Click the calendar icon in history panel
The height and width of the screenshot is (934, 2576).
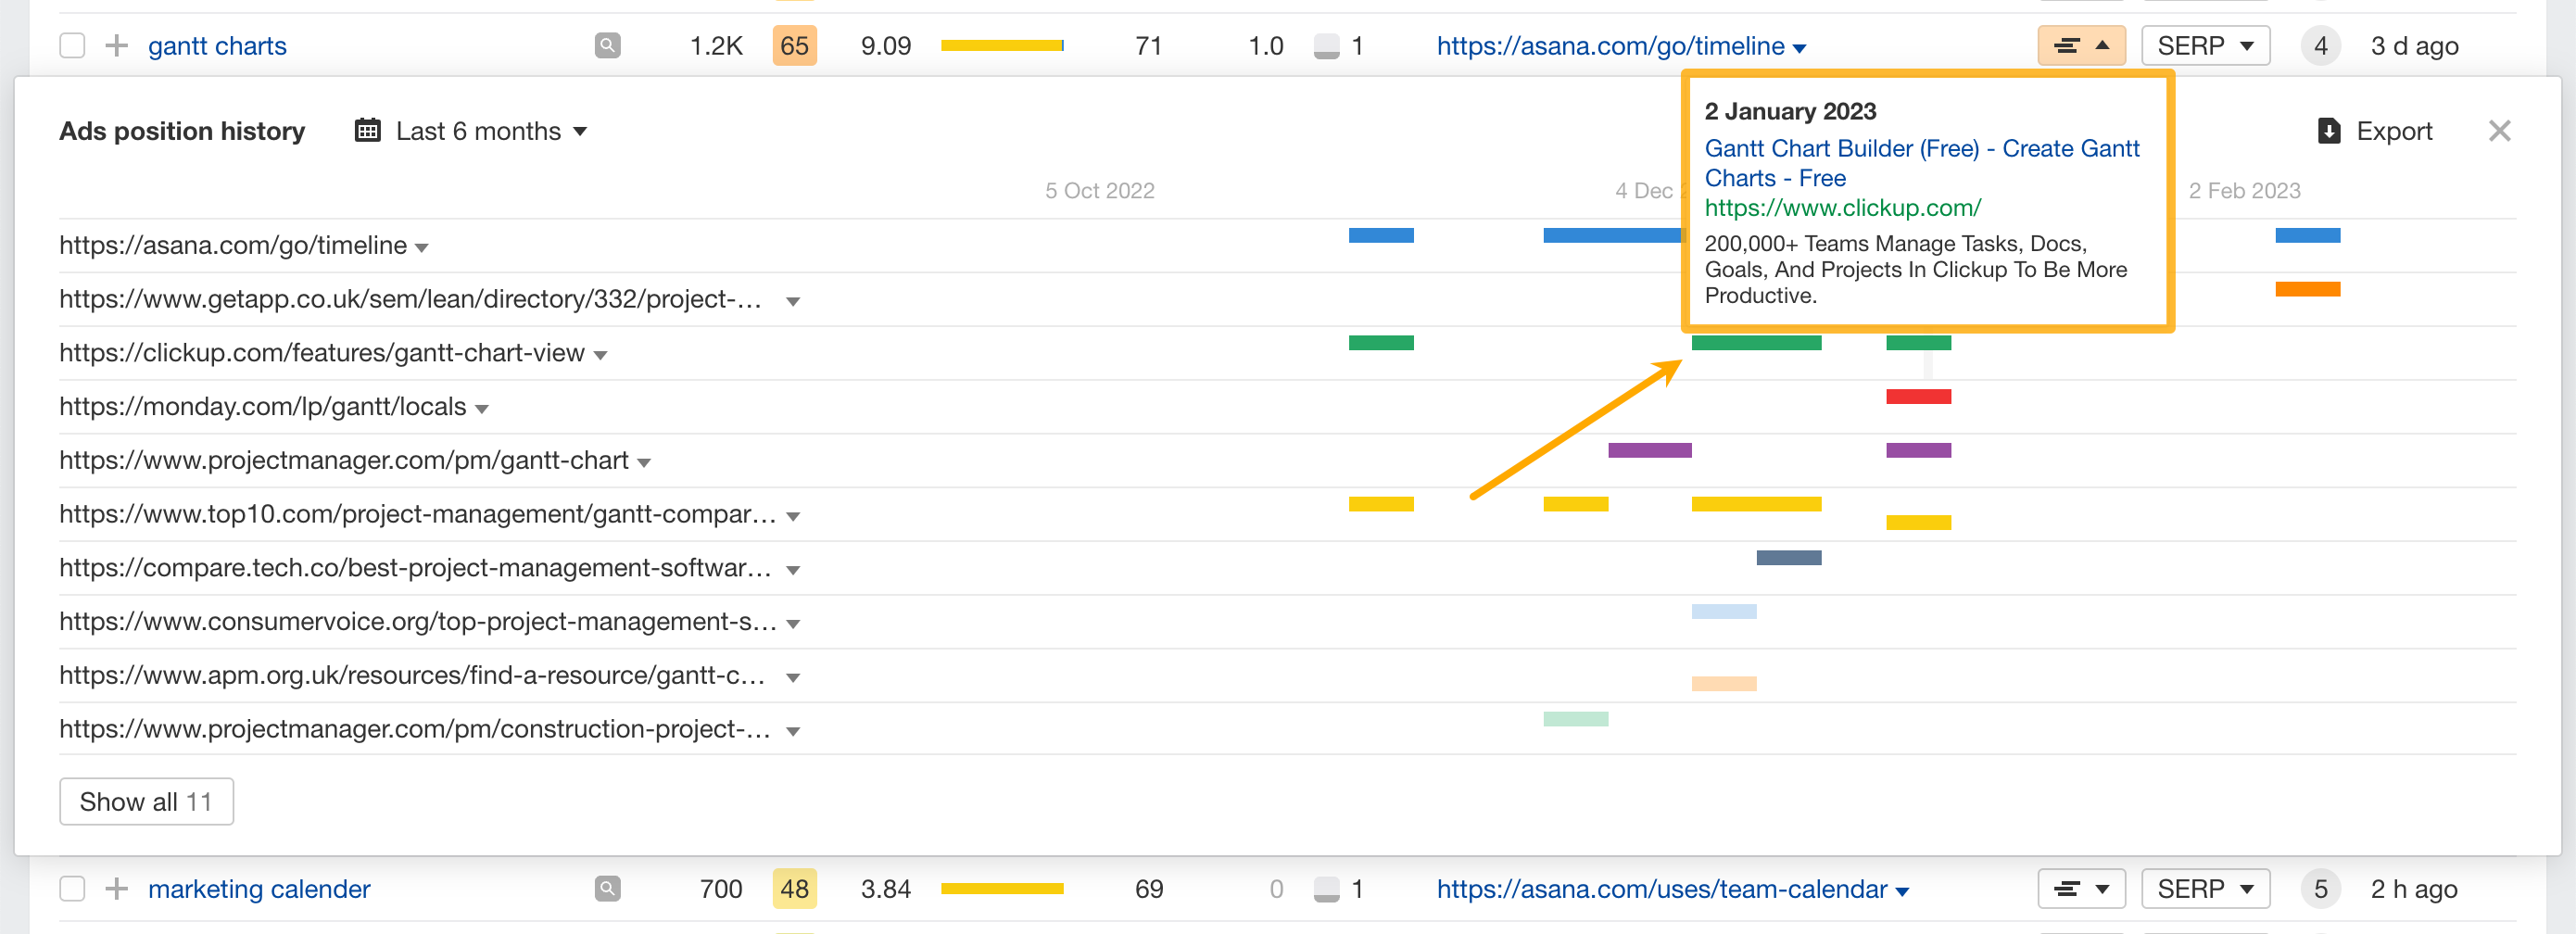(368, 130)
